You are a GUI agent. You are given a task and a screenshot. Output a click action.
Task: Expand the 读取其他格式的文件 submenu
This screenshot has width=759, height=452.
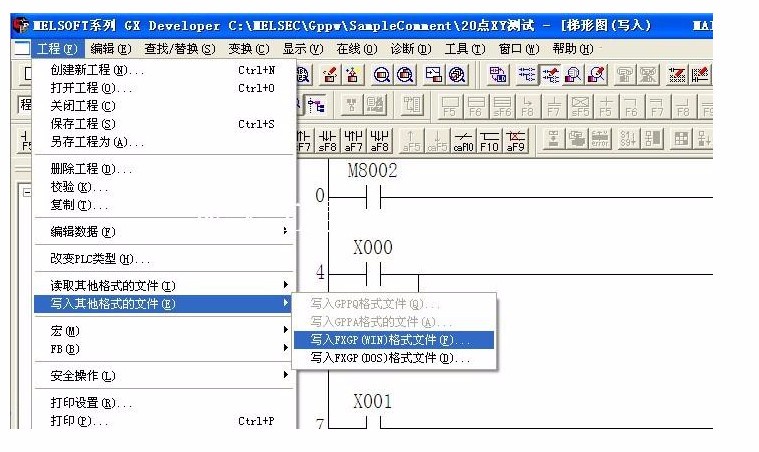tap(160, 286)
